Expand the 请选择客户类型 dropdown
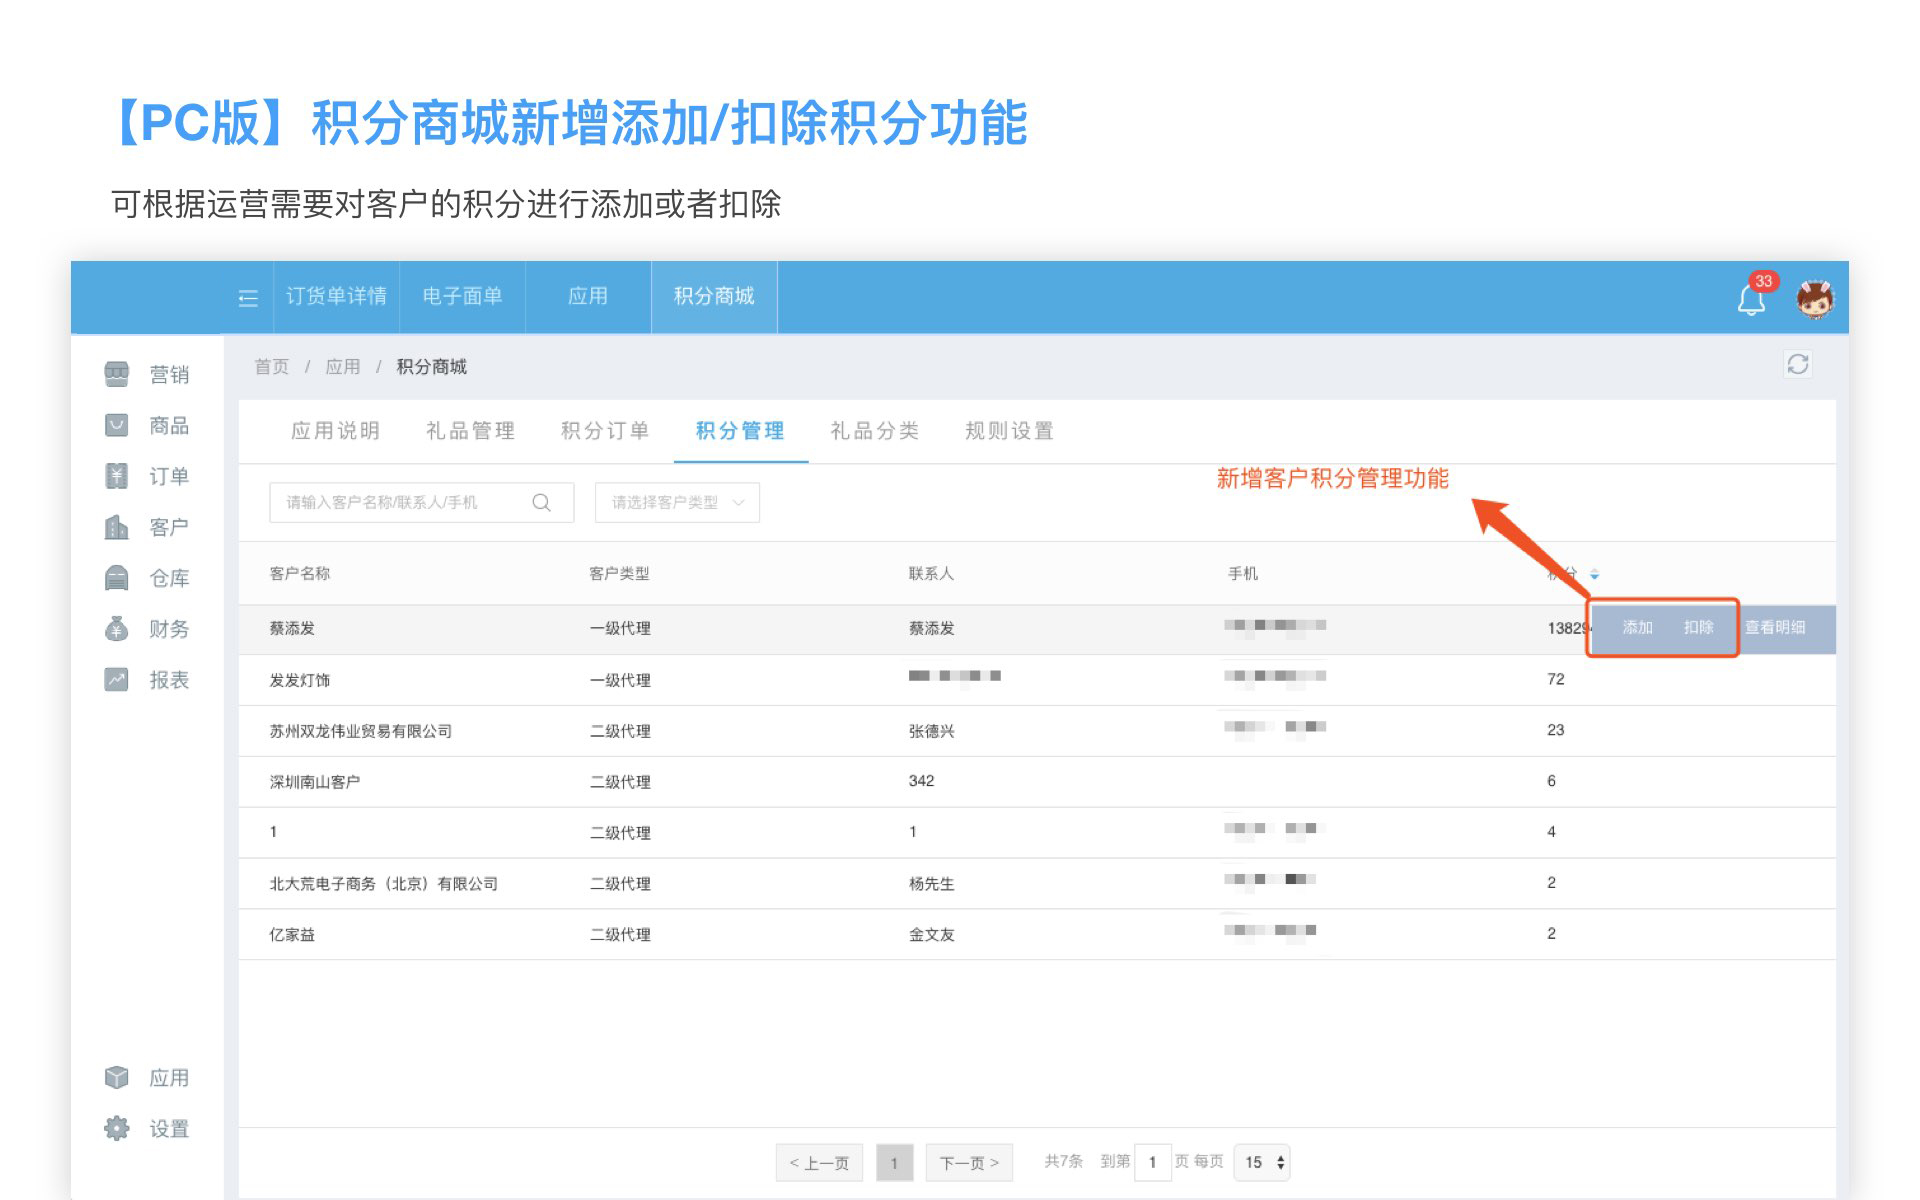 (x=677, y=502)
